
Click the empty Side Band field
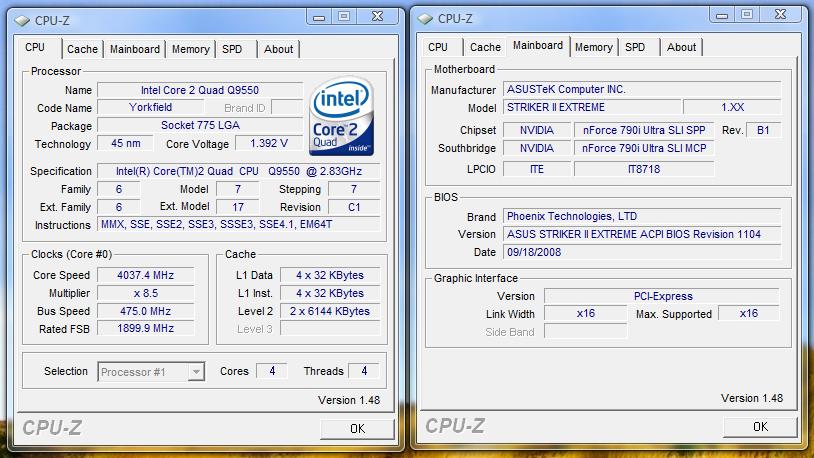586,331
